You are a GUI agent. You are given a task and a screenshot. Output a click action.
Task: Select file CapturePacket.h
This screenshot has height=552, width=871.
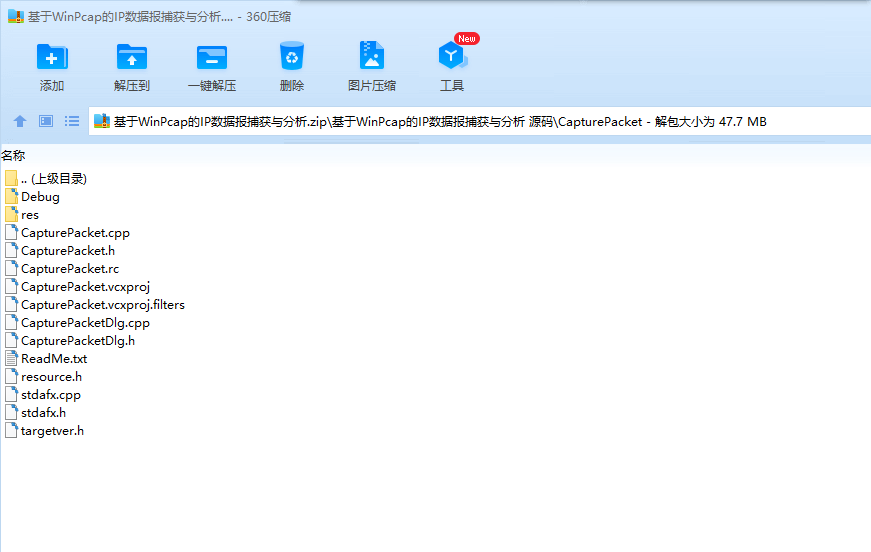[60, 250]
